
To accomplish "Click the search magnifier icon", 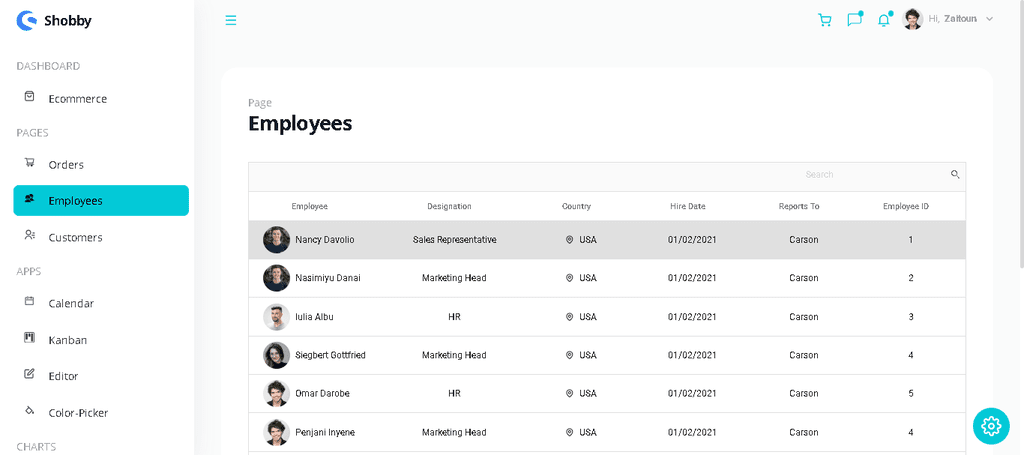I will tap(955, 174).
